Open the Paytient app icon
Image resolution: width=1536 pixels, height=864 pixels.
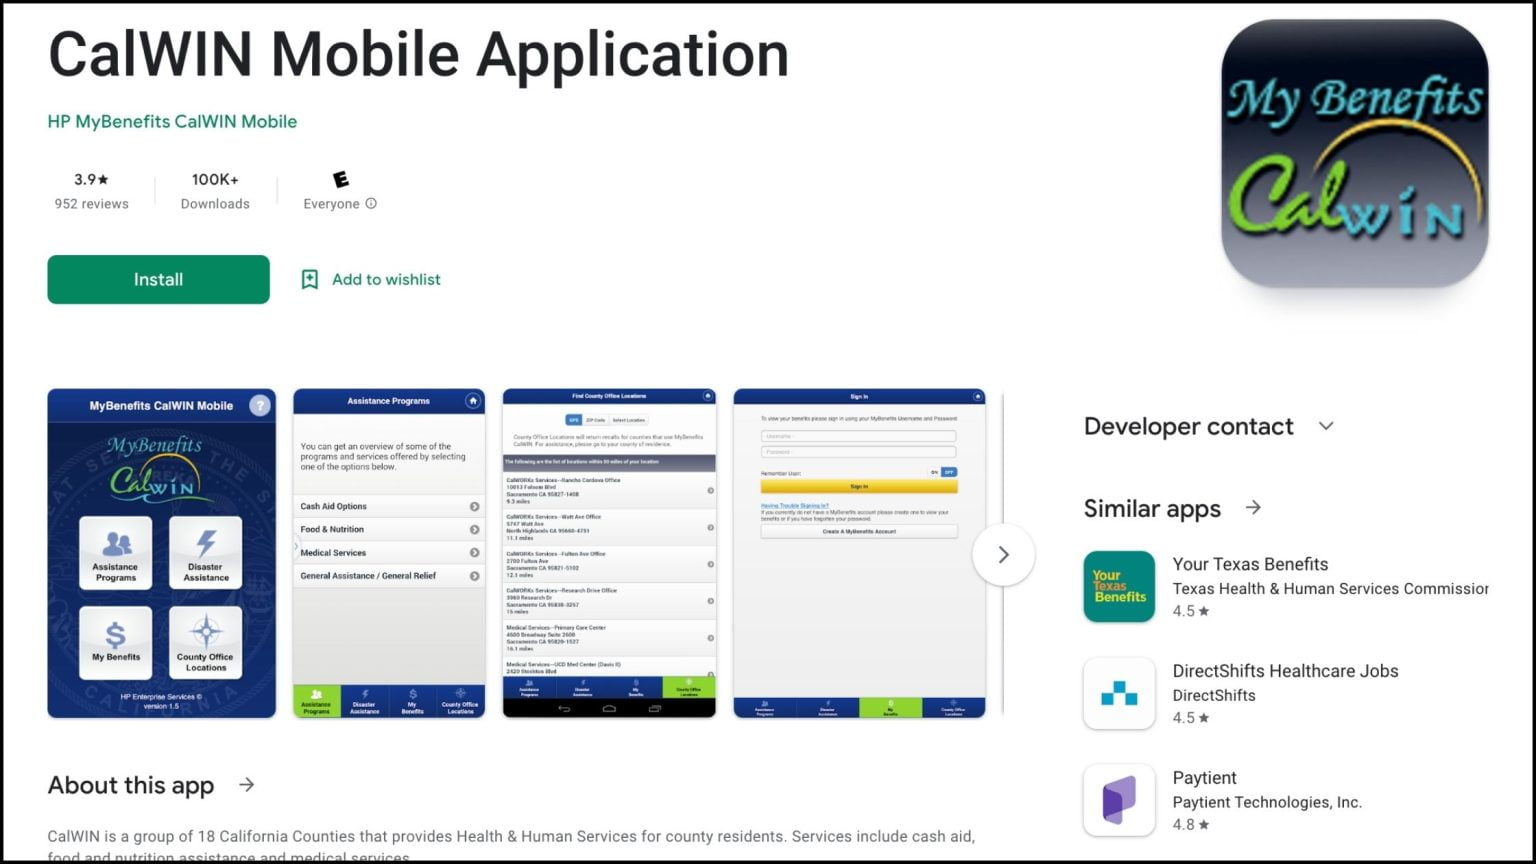click(1119, 800)
